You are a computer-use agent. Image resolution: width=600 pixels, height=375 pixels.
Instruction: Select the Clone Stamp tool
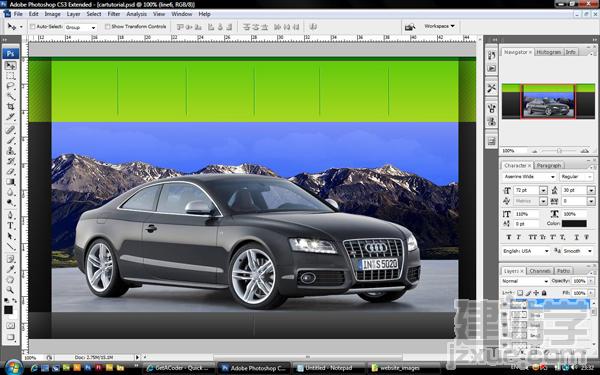click(10, 151)
